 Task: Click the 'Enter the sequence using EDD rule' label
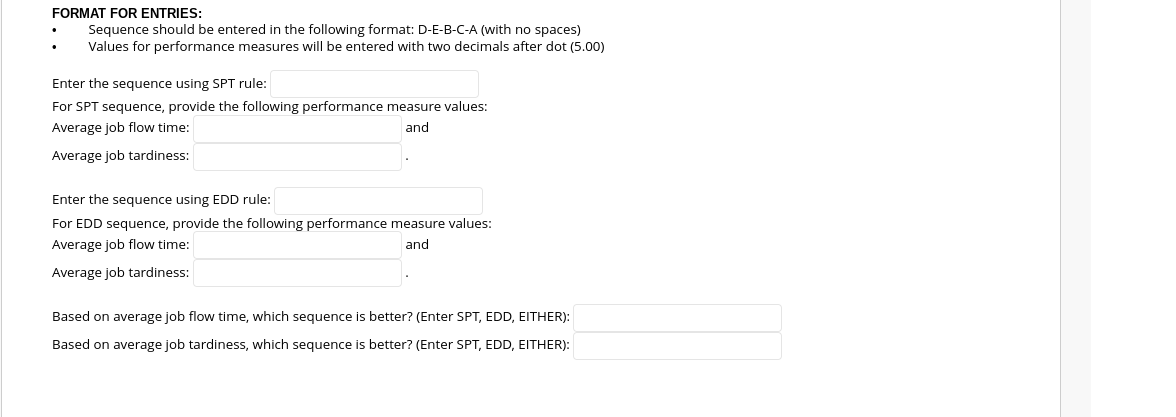point(161,201)
